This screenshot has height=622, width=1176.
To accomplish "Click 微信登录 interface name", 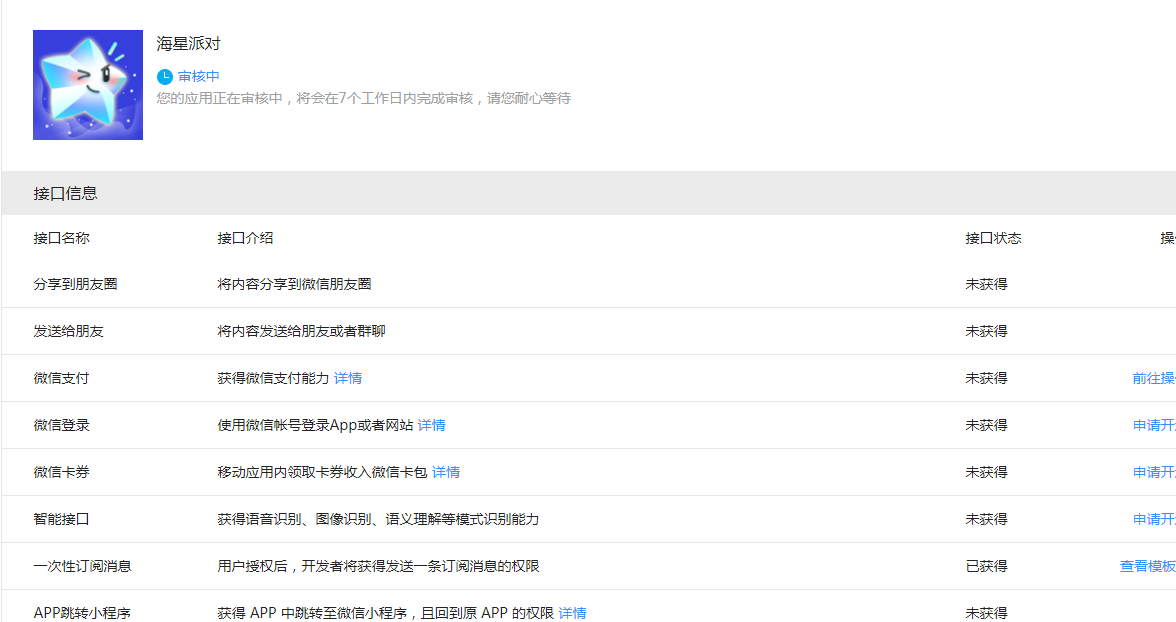I will click(62, 425).
